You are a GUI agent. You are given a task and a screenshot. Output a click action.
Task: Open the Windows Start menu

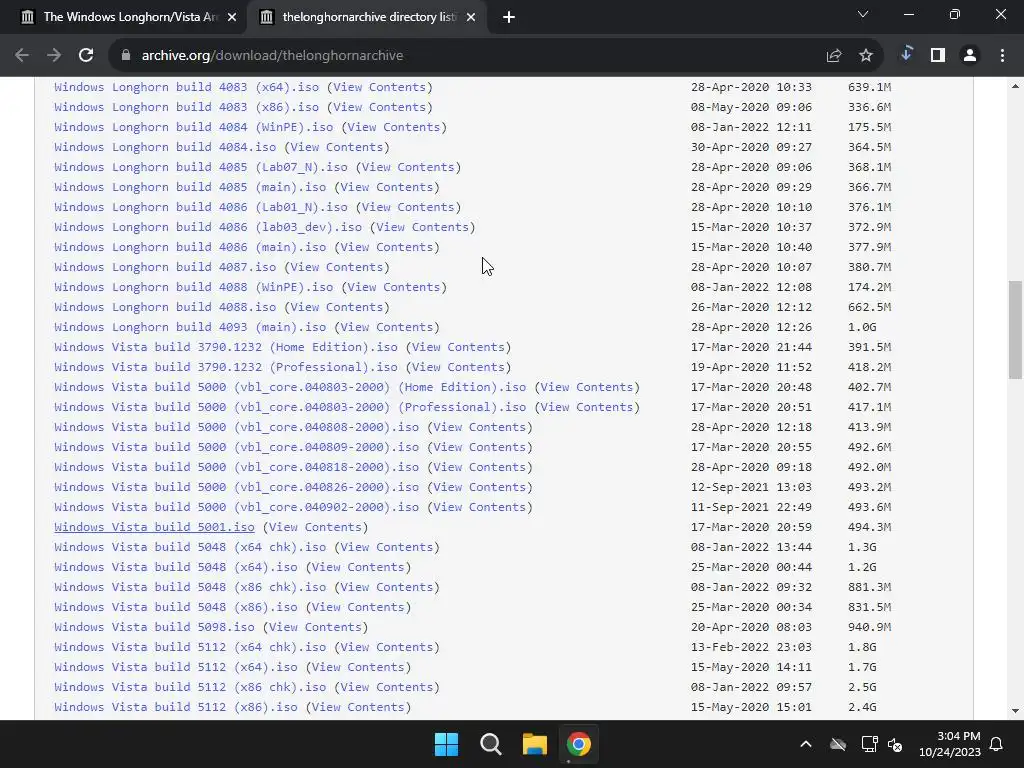(x=447, y=744)
